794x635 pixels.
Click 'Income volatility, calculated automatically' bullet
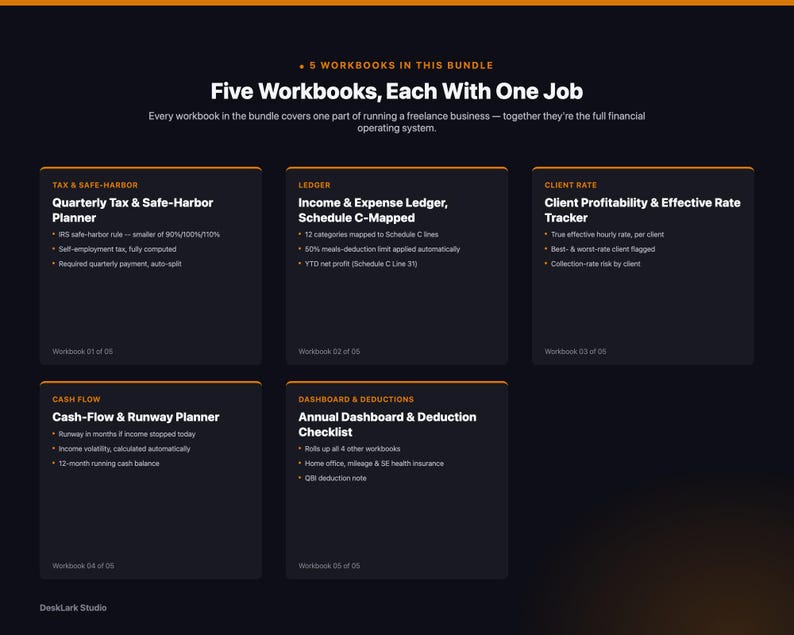[124, 449]
